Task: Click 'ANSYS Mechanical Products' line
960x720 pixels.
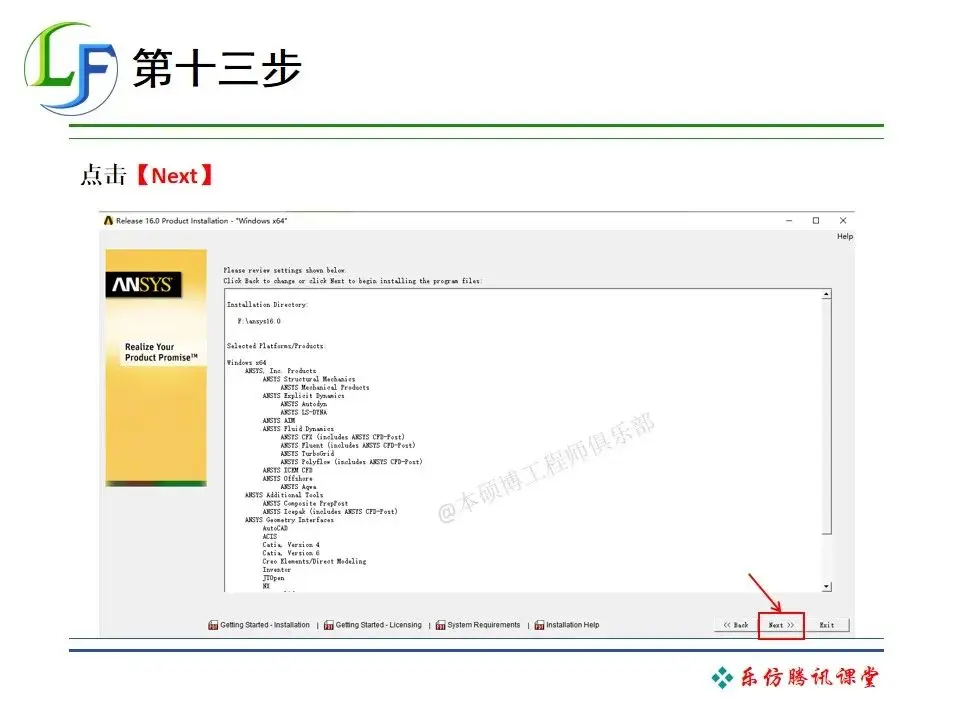Action: pyautogui.click(x=324, y=388)
